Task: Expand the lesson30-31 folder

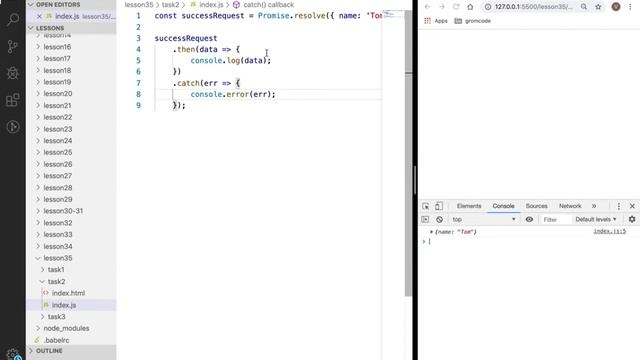Action: pyautogui.click(x=63, y=211)
